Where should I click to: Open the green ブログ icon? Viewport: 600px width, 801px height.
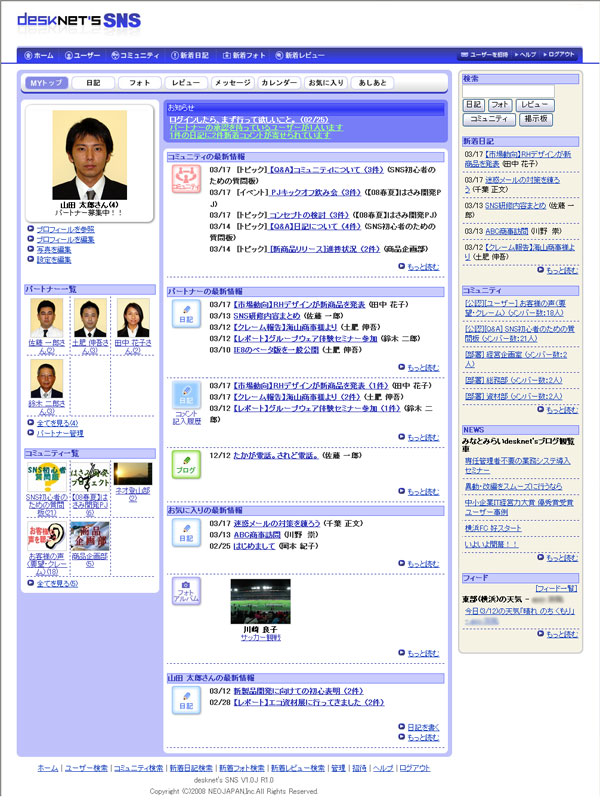pyautogui.click(x=186, y=464)
